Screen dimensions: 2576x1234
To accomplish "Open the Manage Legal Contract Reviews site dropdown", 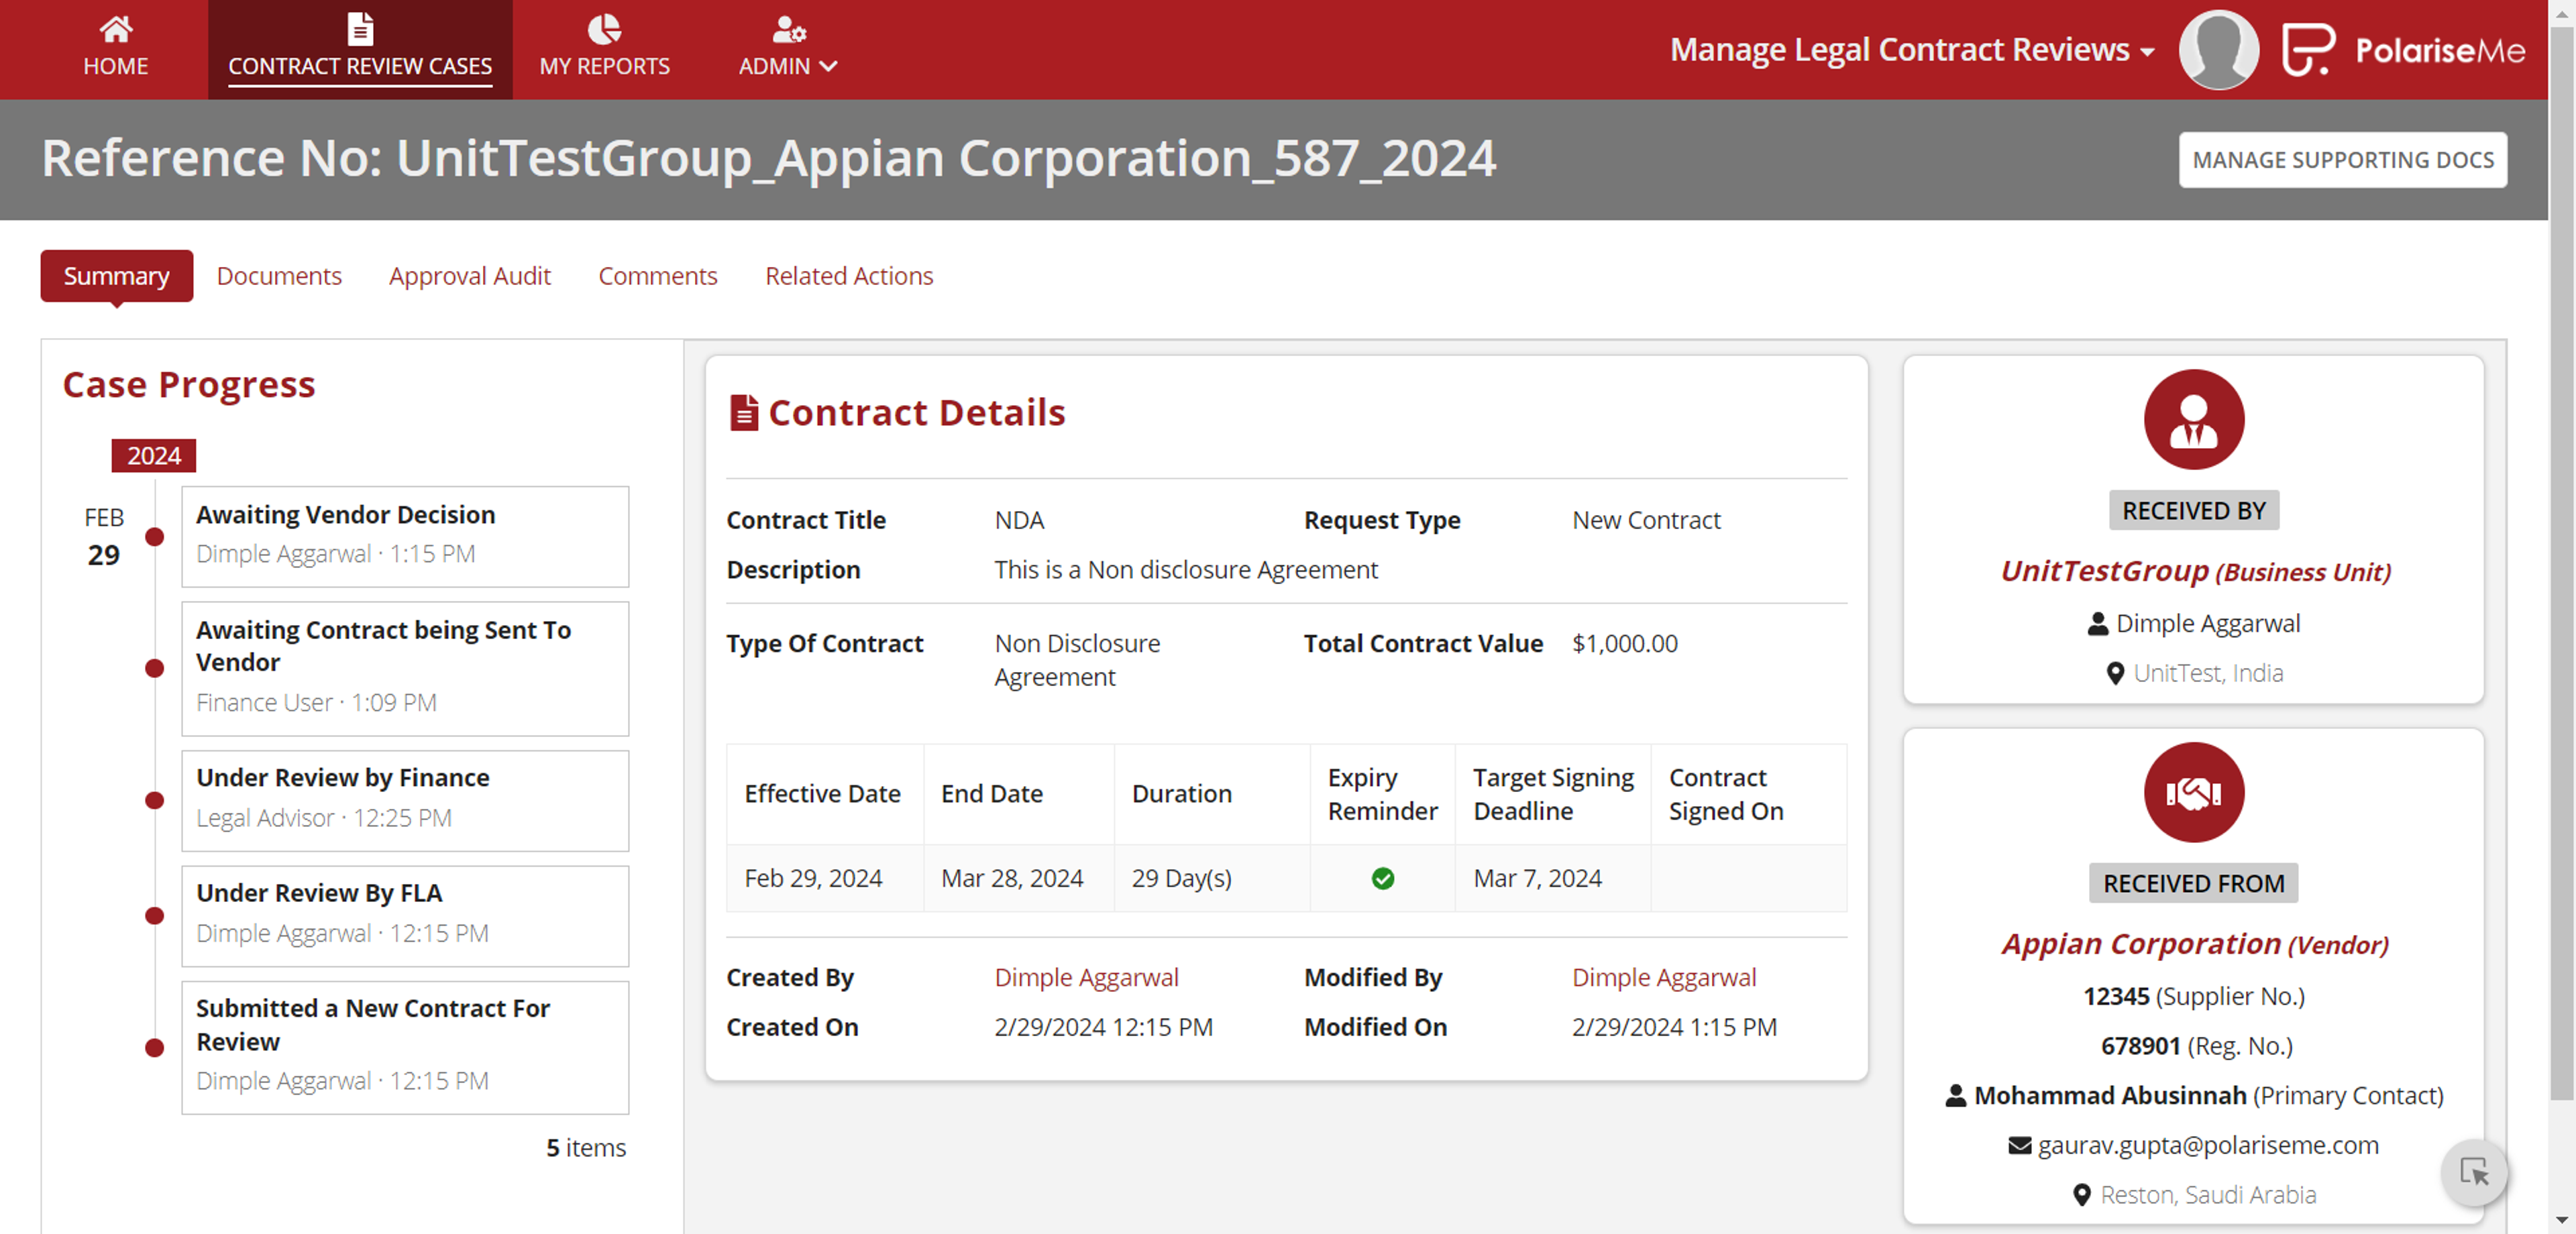I will pos(1912,49).
